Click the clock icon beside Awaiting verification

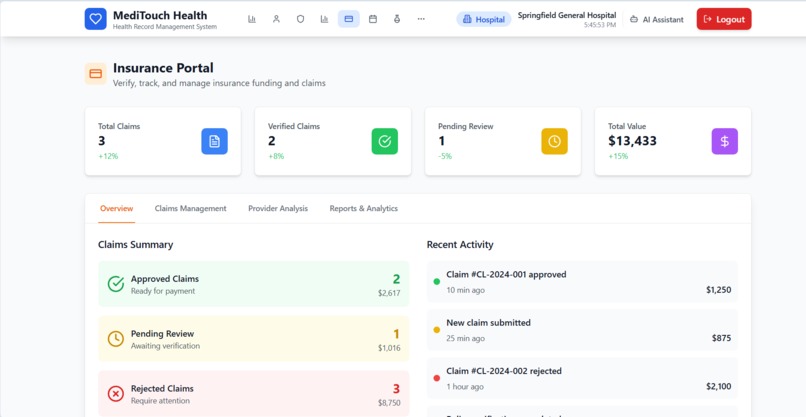coord(116,339)
